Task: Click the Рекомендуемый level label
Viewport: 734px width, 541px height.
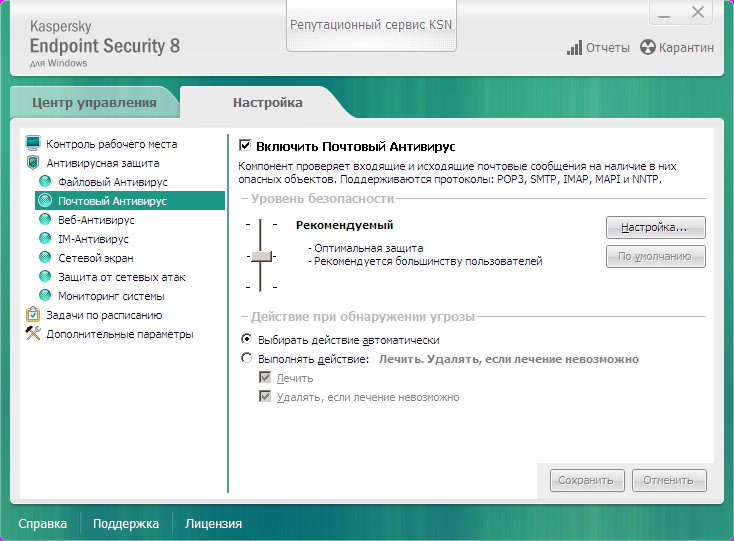Action: tap(345, 225)
